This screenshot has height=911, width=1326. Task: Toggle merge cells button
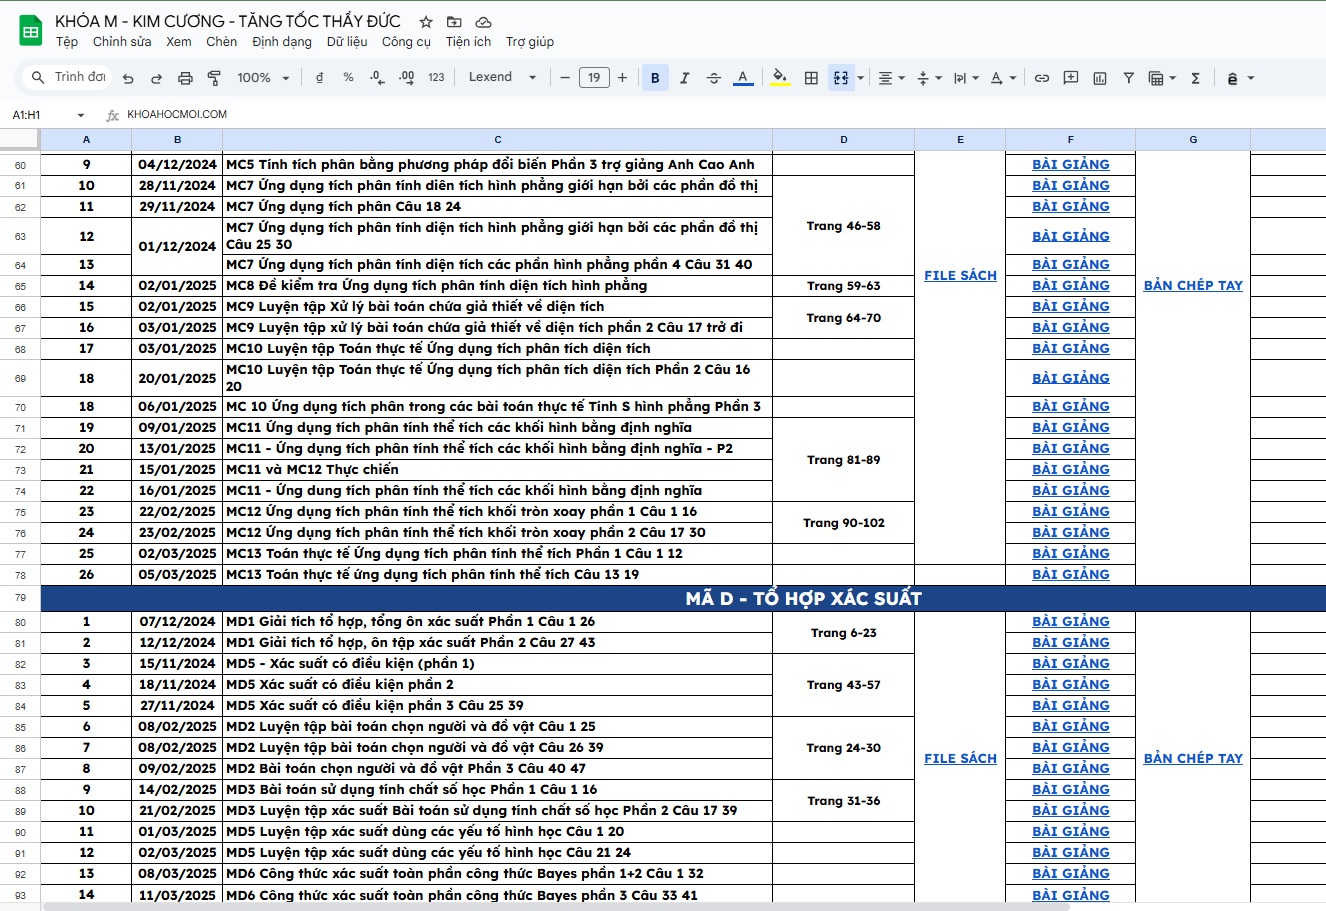(x=841, y=78)
